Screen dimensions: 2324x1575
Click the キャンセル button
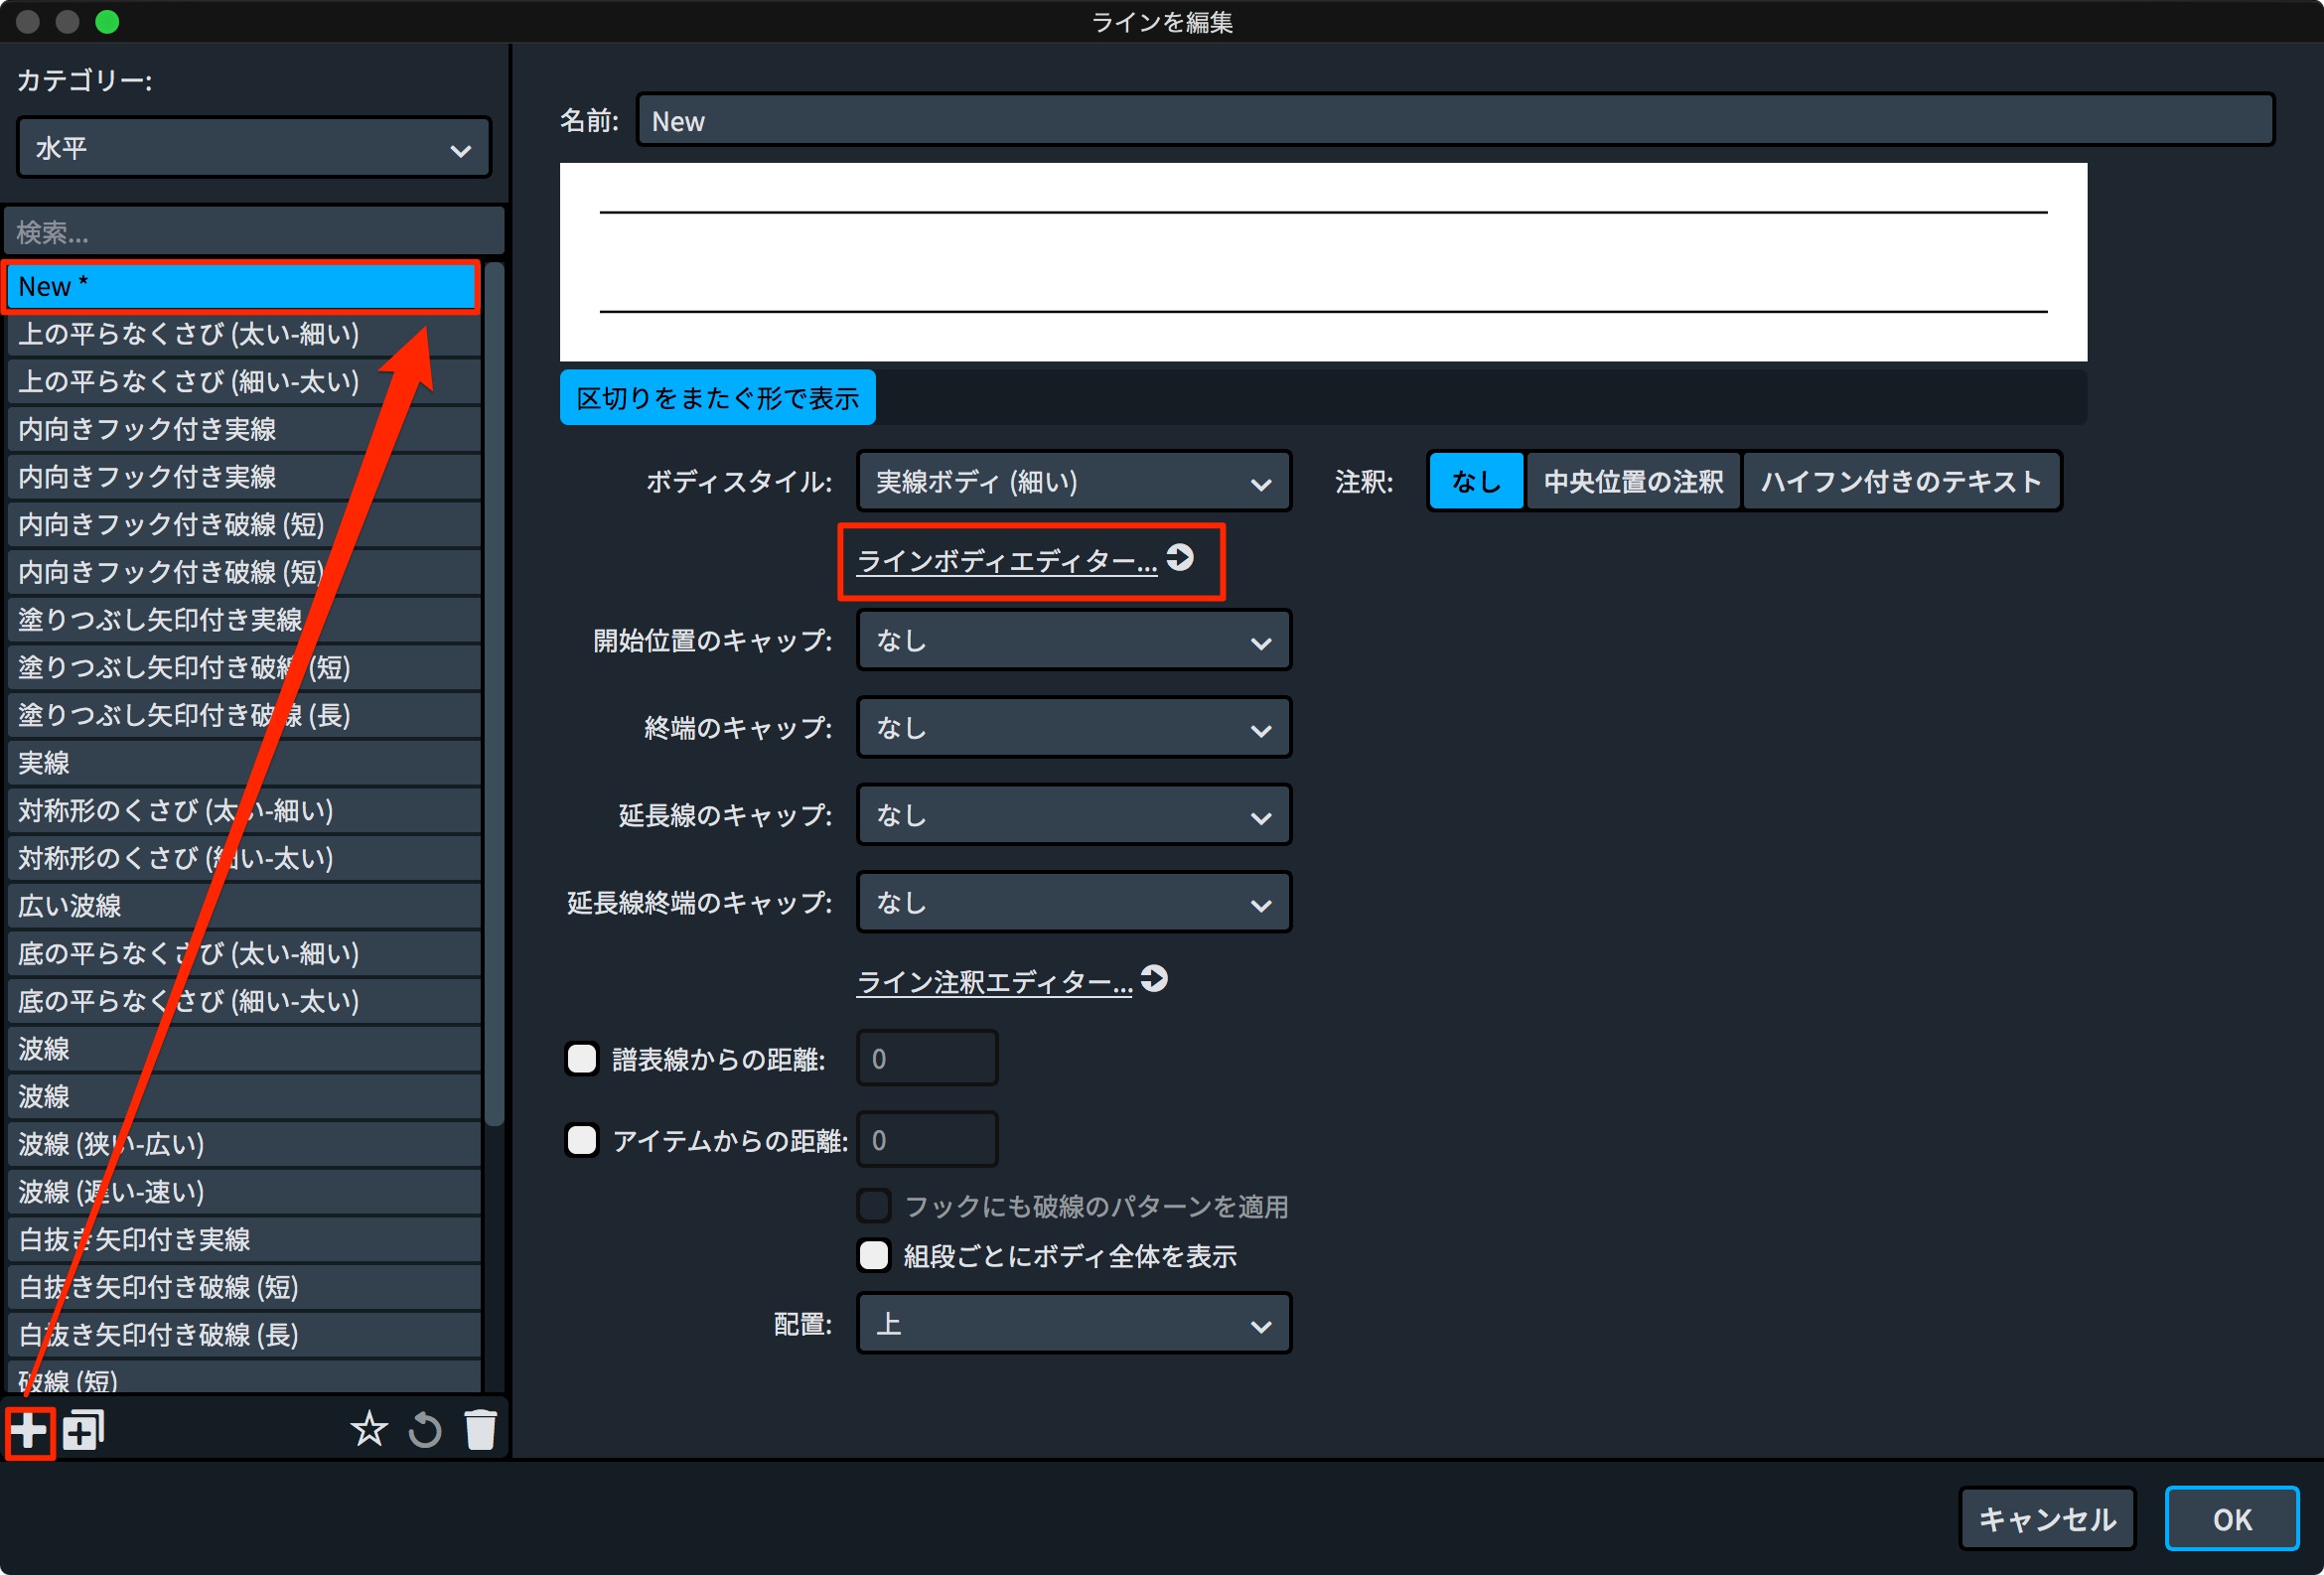2047,1520
